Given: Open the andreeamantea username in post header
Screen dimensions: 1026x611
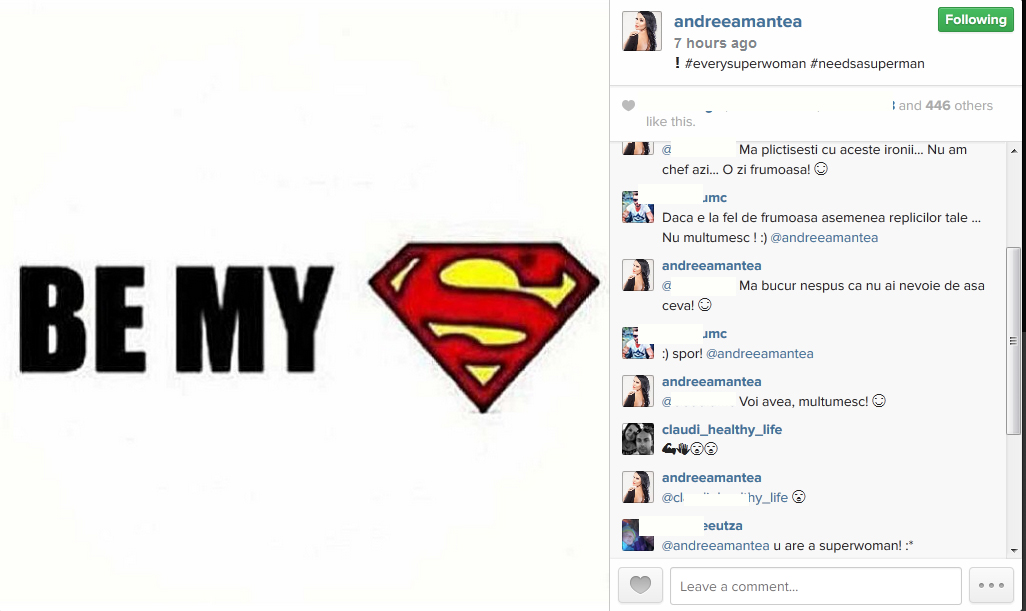Looking at the screenshot, I should click(737, 22).
